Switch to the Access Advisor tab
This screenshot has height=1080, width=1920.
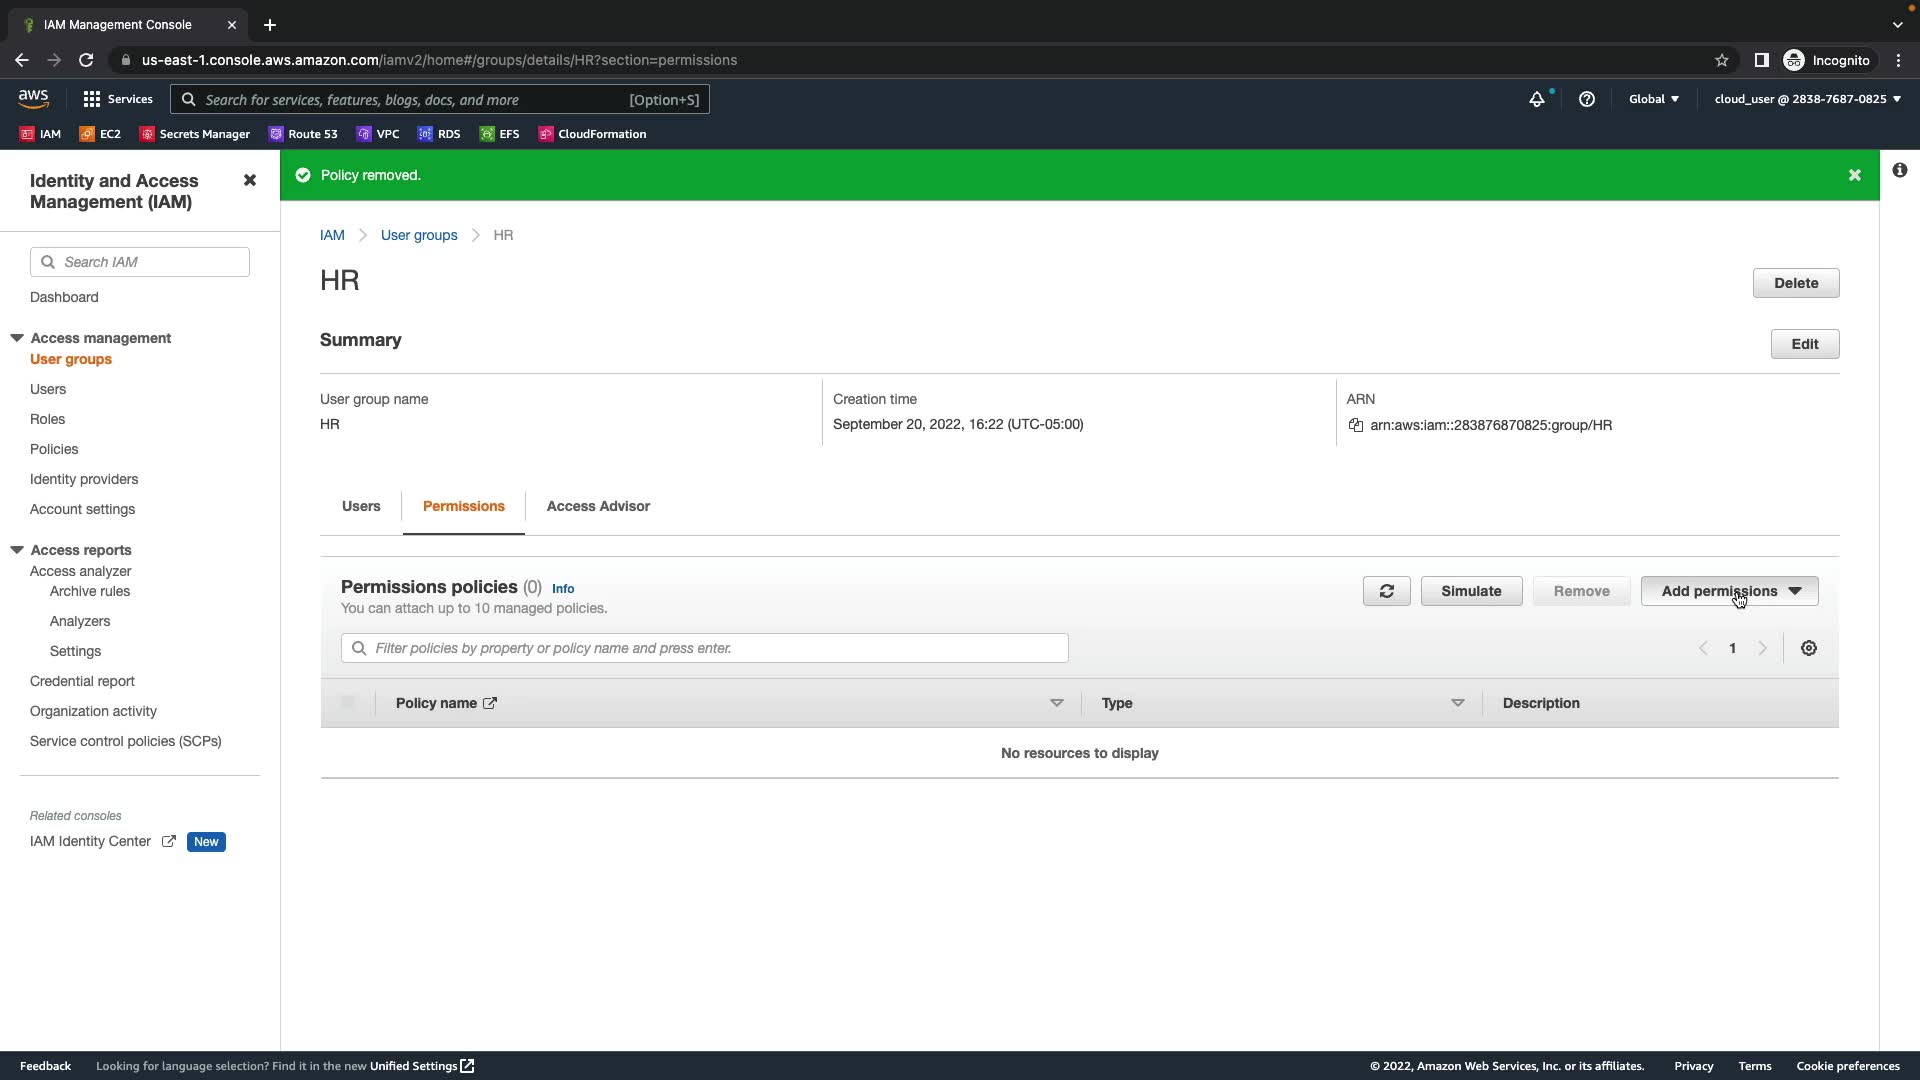(598, 506)
